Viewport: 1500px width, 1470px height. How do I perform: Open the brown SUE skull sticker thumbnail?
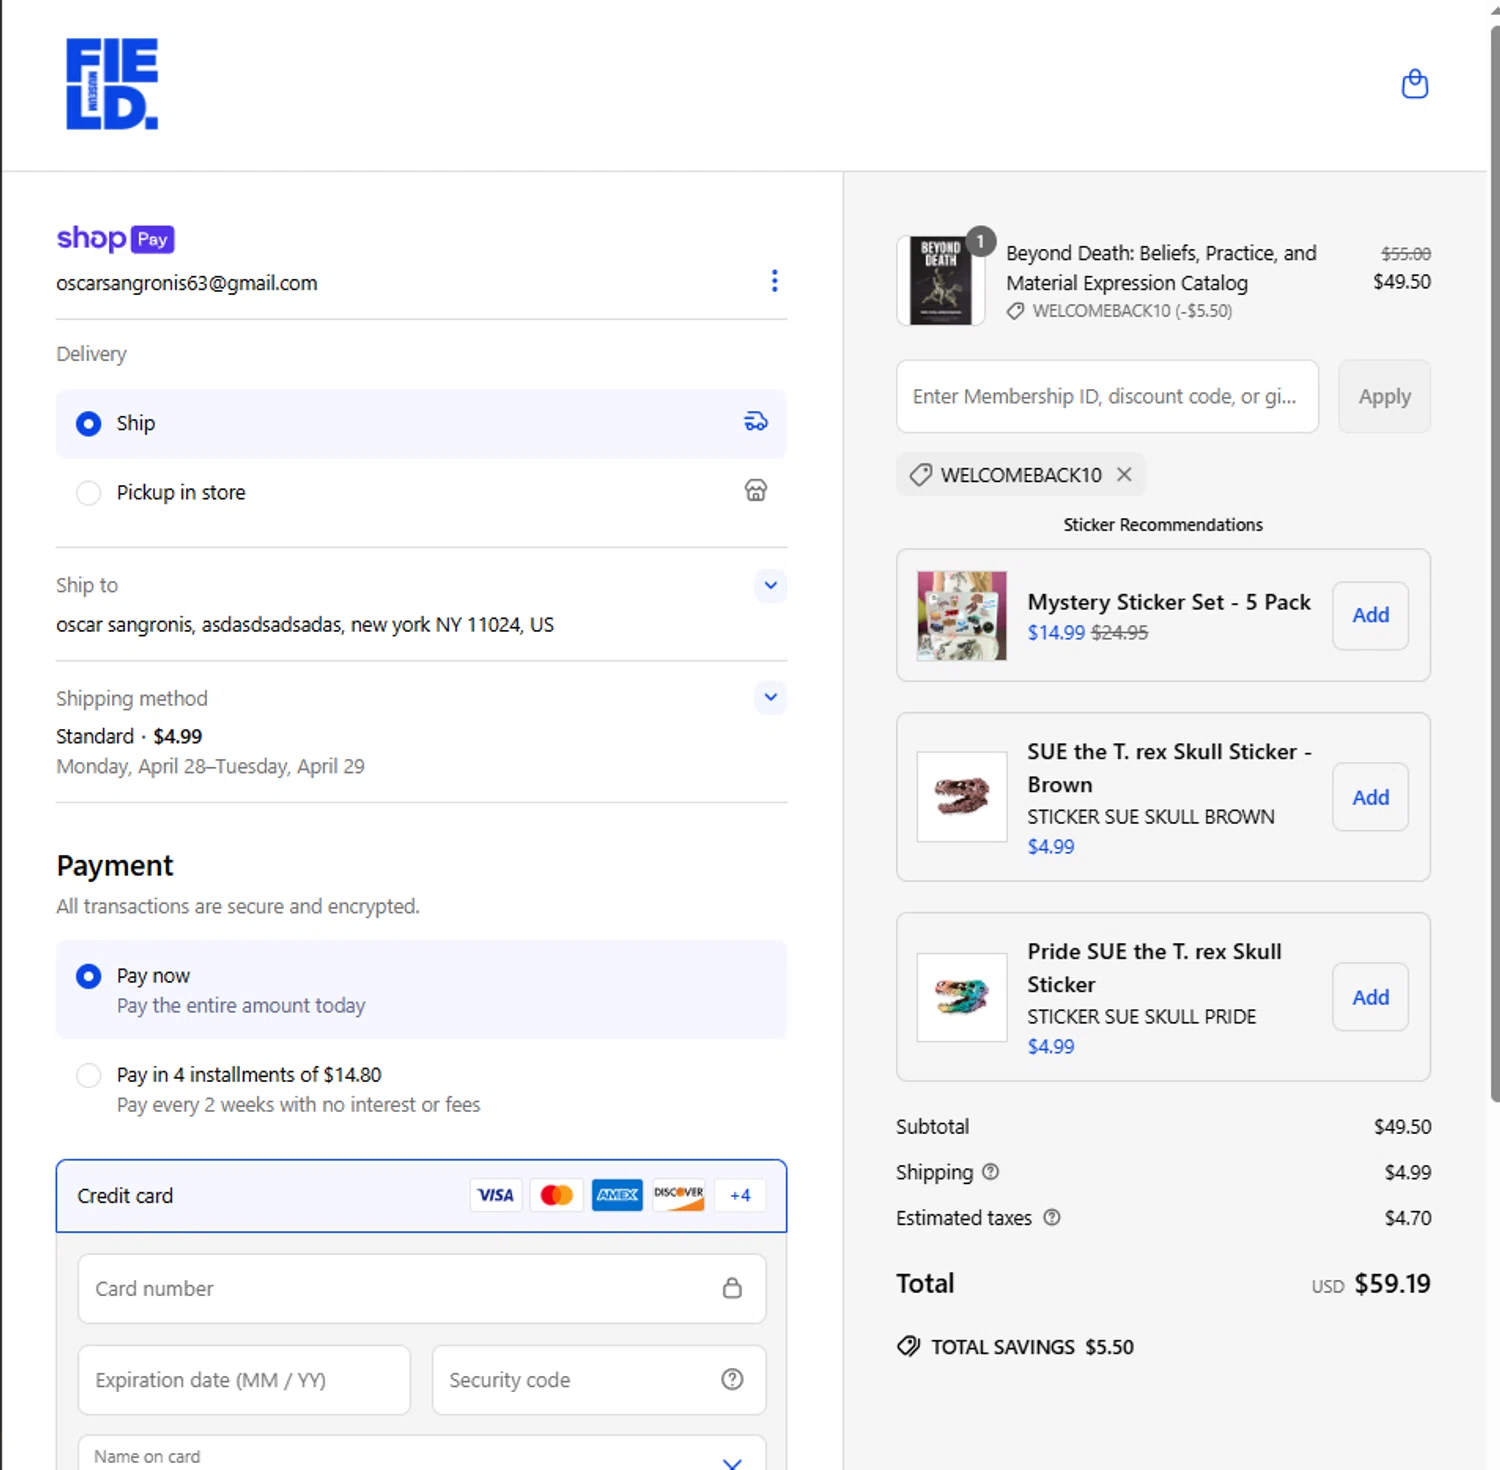pyautogui.click(x=962, y=797)
